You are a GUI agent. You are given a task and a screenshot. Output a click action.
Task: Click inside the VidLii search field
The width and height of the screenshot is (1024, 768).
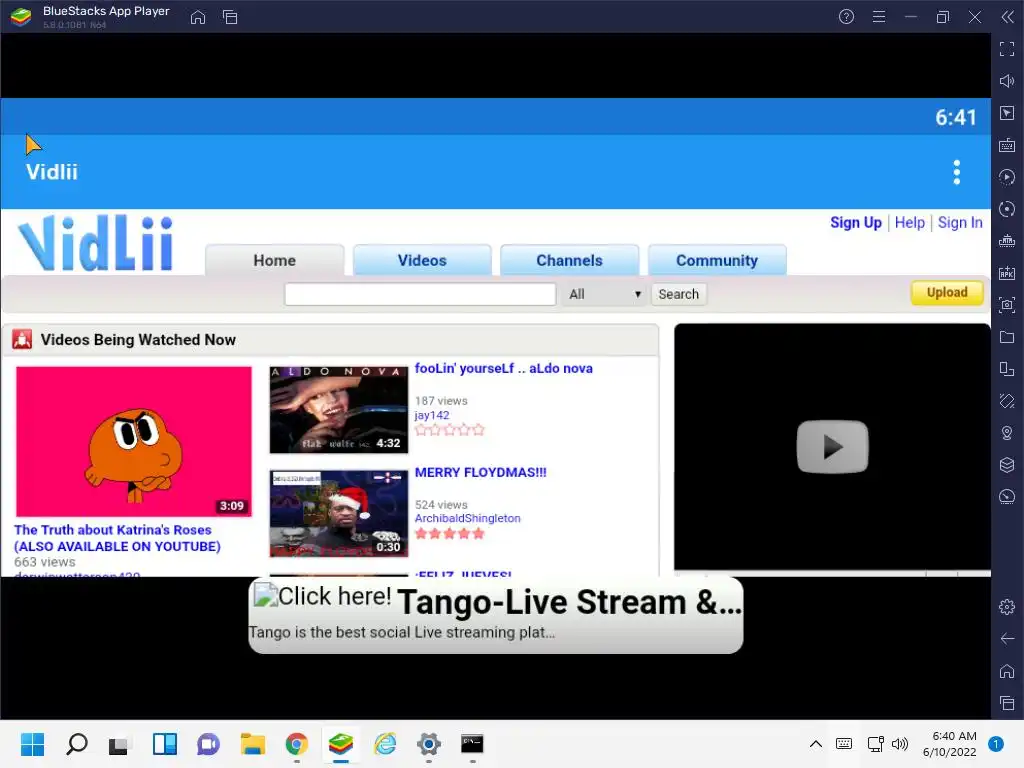(x=420, y=294)
